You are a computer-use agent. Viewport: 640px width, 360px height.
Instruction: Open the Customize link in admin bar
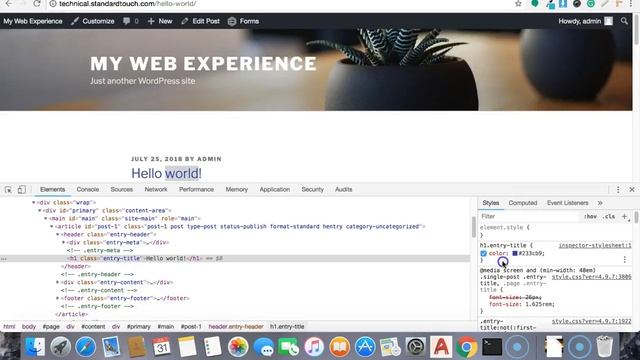pyautogui.click(x=93, y=21)
